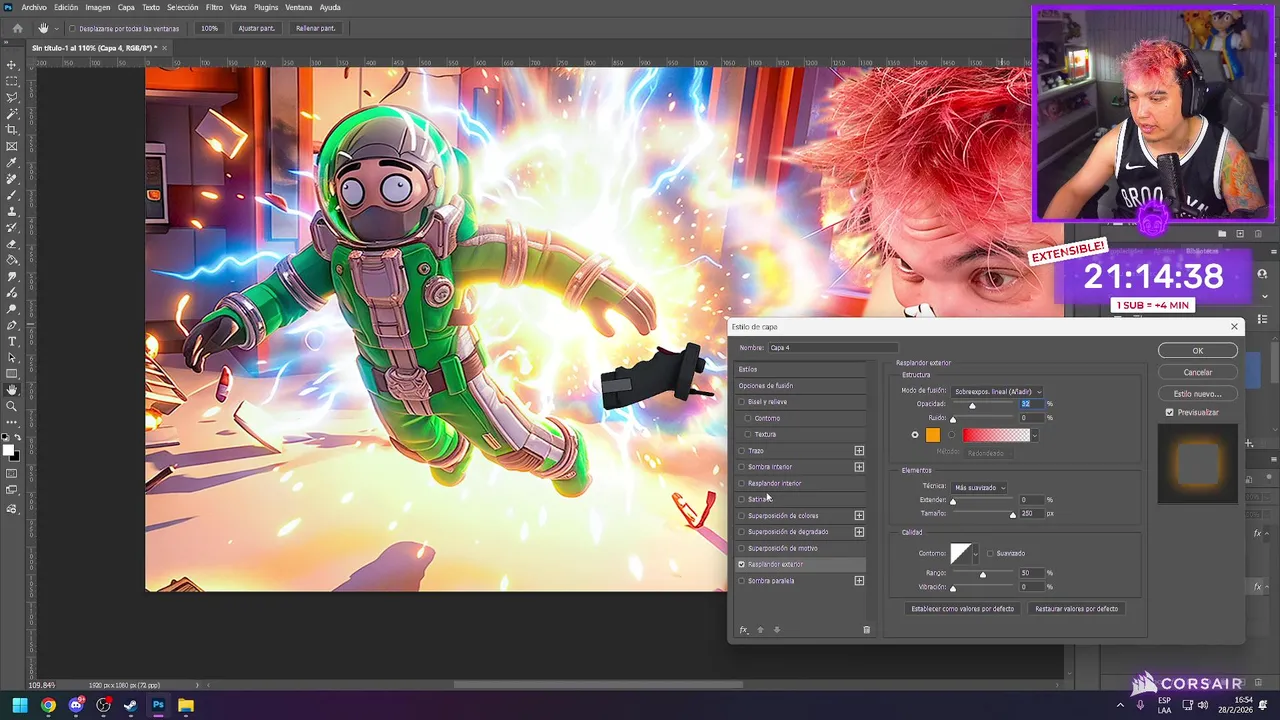Select the Brush tool
The image size is (1280, 720).
tap(12, 195)
